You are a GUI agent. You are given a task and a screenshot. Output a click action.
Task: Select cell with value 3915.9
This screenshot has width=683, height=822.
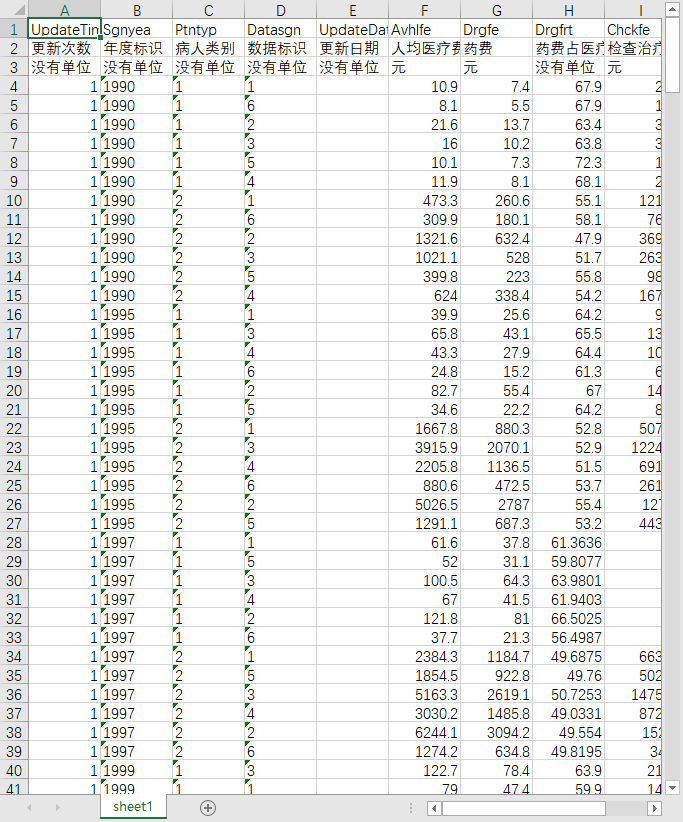point(425,448)
